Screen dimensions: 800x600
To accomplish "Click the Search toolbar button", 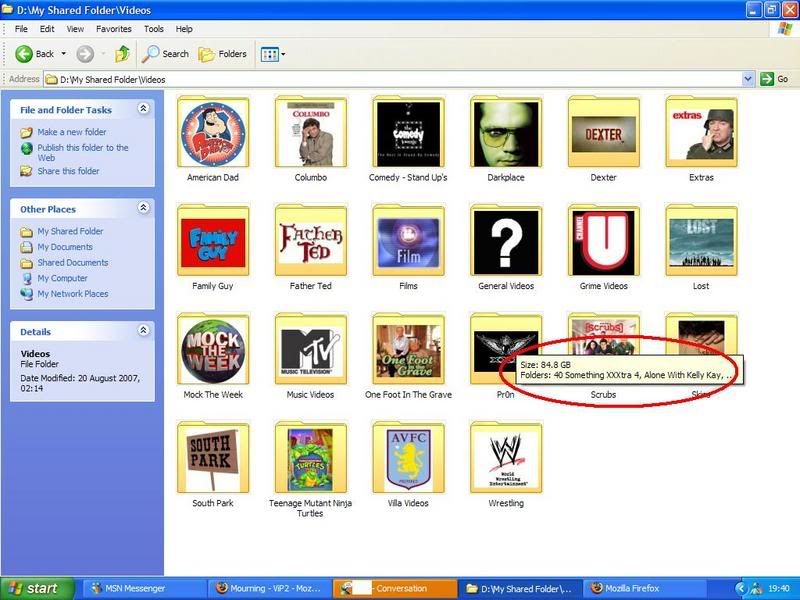I will (165, 54).
